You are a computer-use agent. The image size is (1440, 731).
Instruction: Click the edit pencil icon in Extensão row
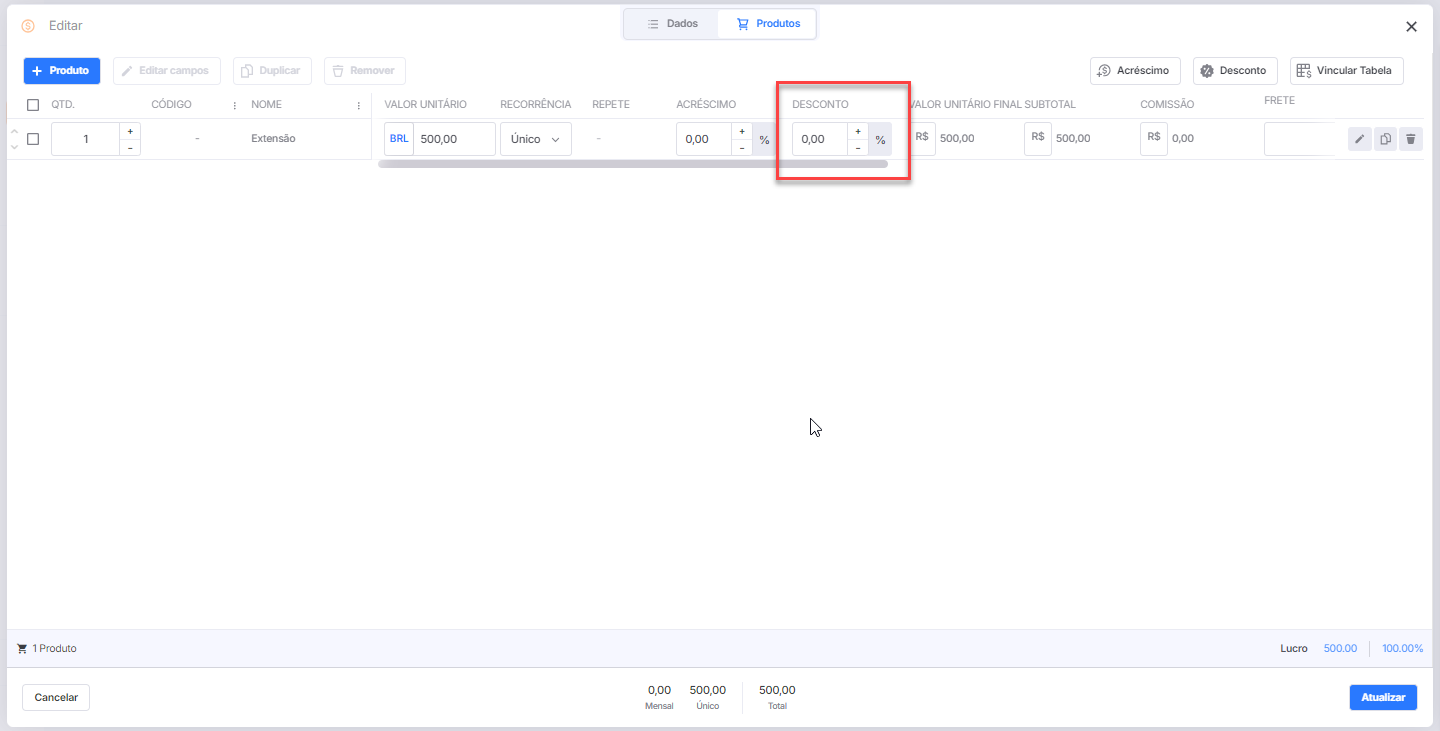(x=1359, y=139)
